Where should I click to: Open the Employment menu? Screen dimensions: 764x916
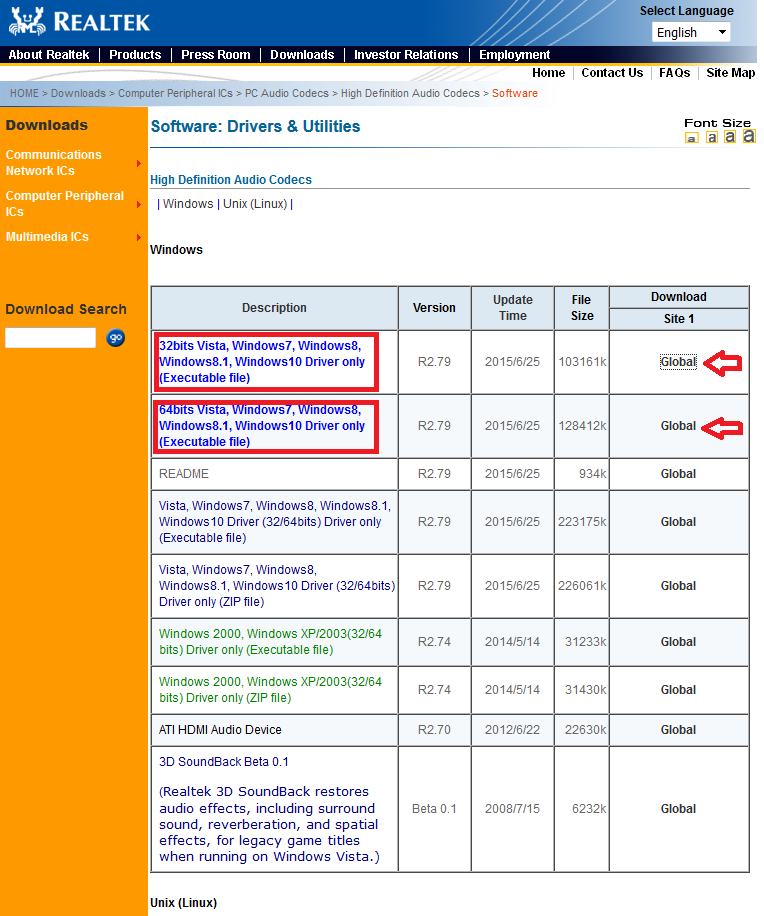(515, 54)
